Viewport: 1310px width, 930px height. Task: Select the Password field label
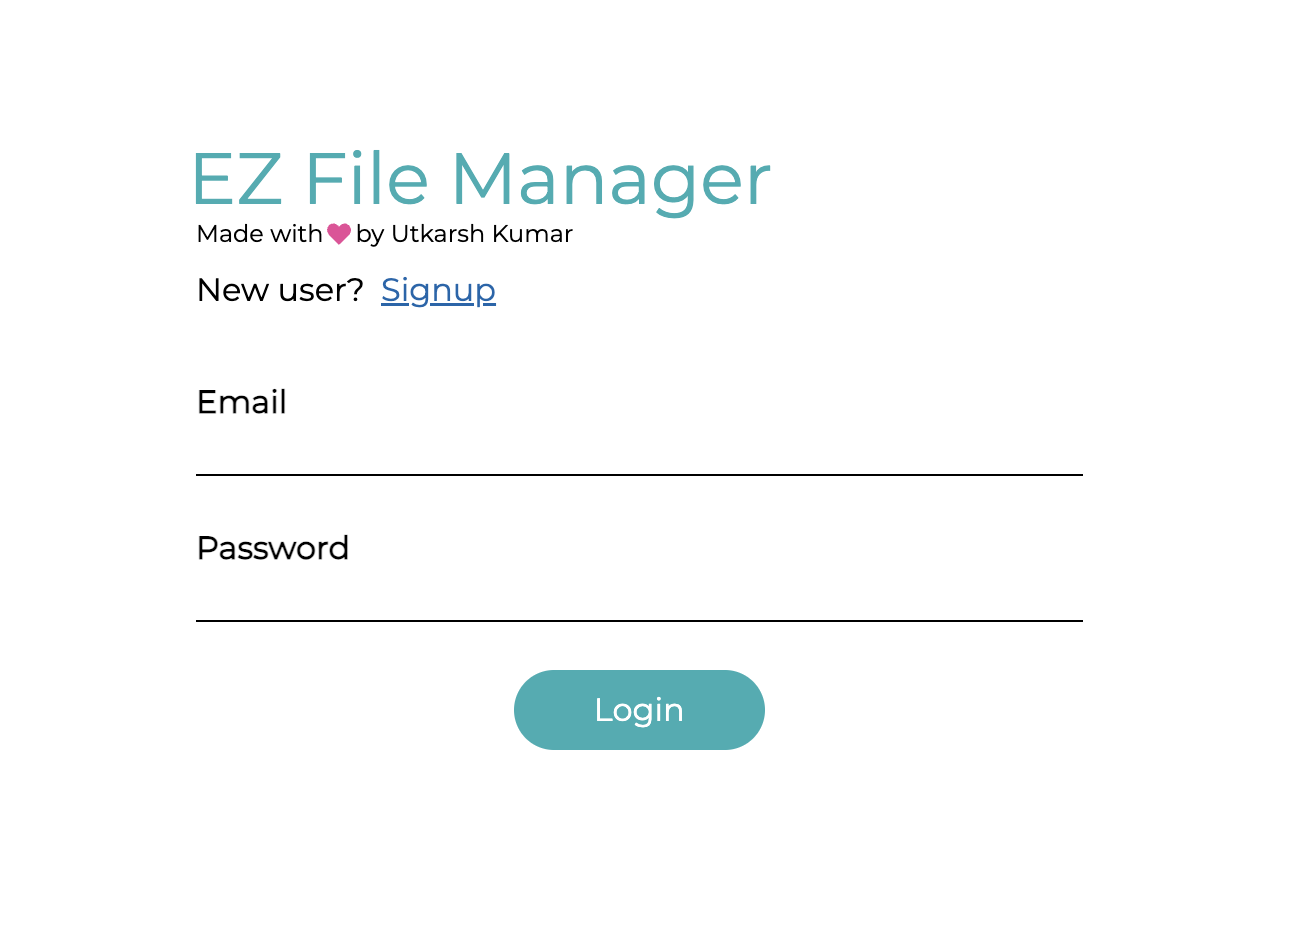[x=272, y=548]
